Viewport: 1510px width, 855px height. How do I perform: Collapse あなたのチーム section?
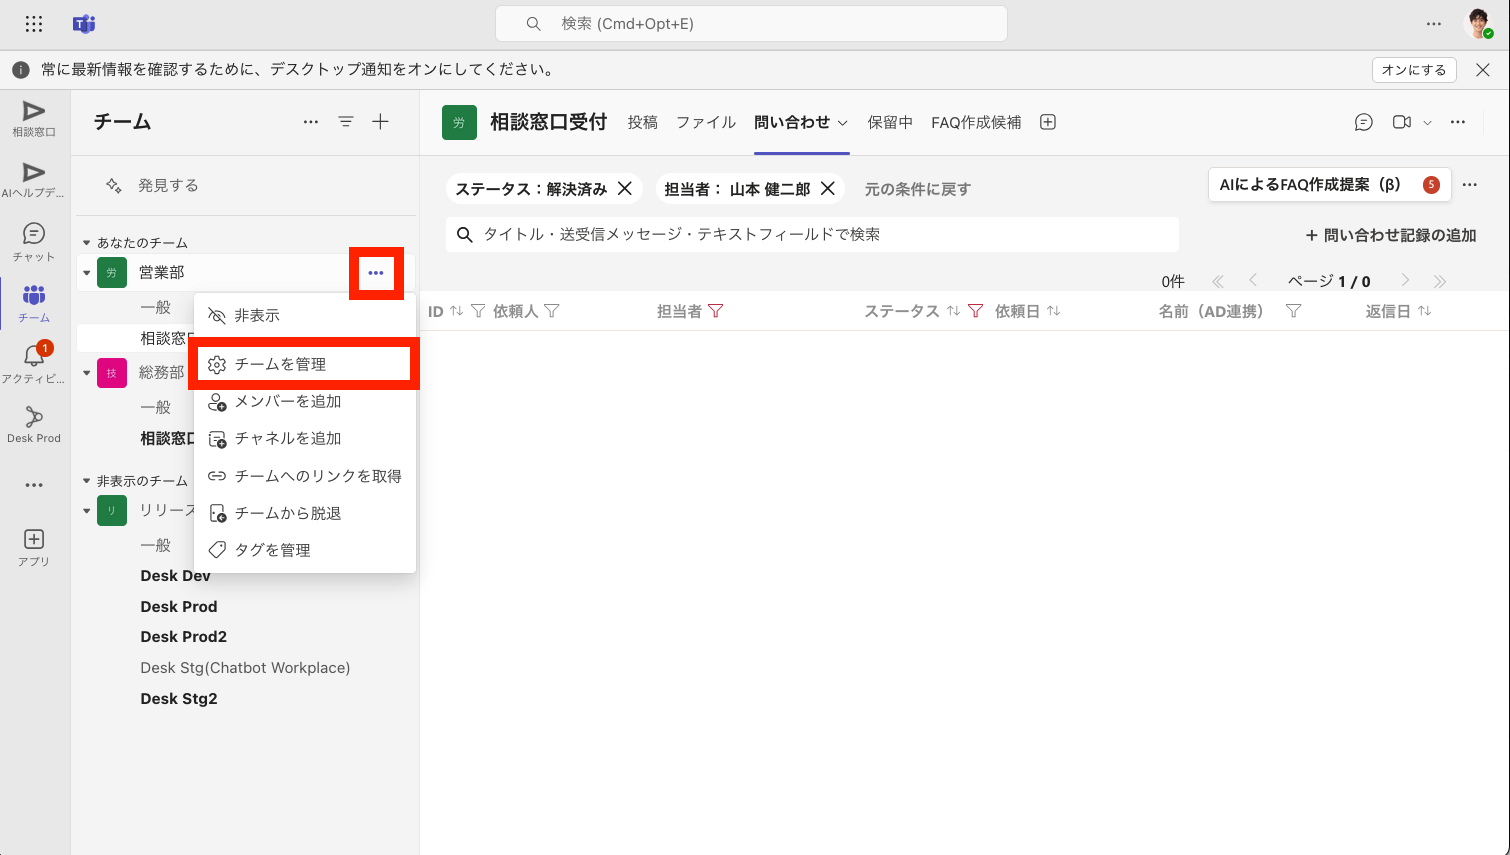tap(87, 243)
